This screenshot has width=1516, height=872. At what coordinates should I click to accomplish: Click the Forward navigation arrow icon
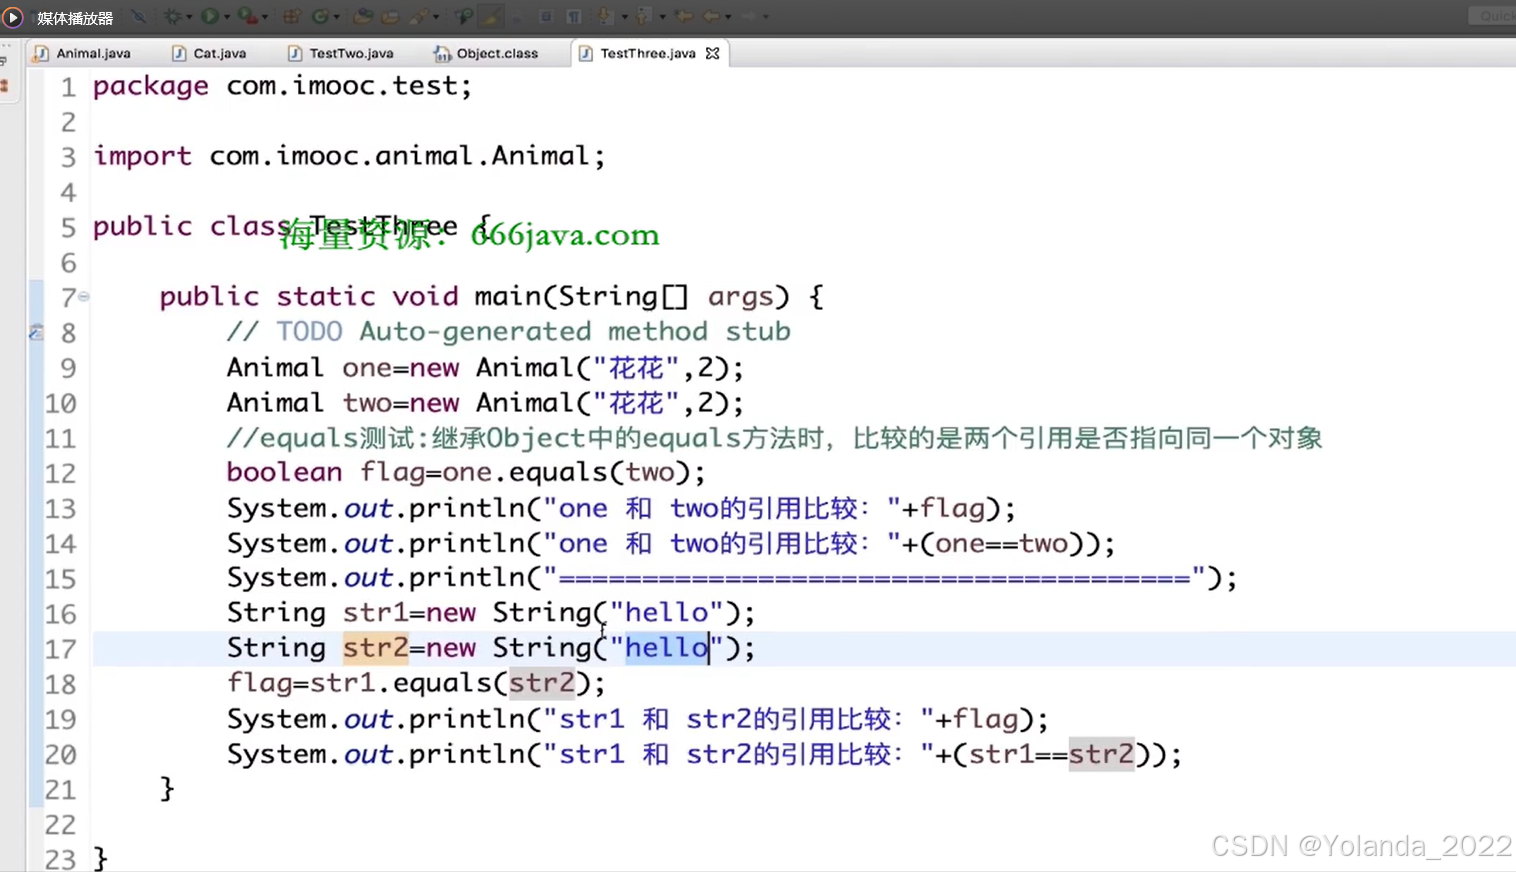[x=748, y=17]
